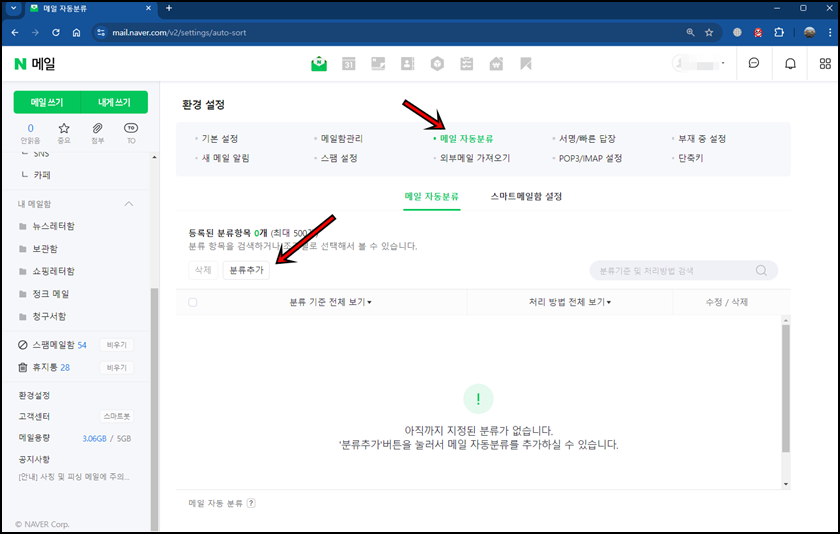The image size is (840, 534).
Task: Open the Naver Mail home icon
Action: pyautogui.click(x=319, y=64)
